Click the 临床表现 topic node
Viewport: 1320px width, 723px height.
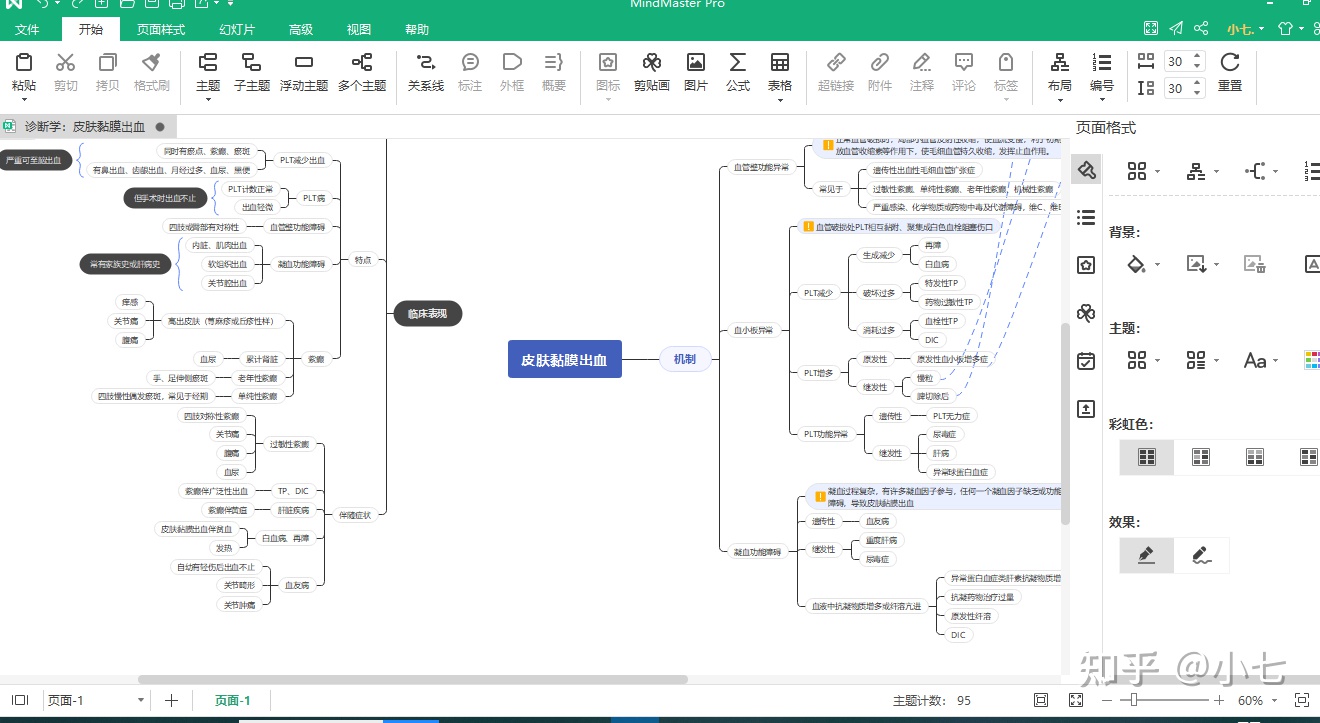tap(427, 314)
